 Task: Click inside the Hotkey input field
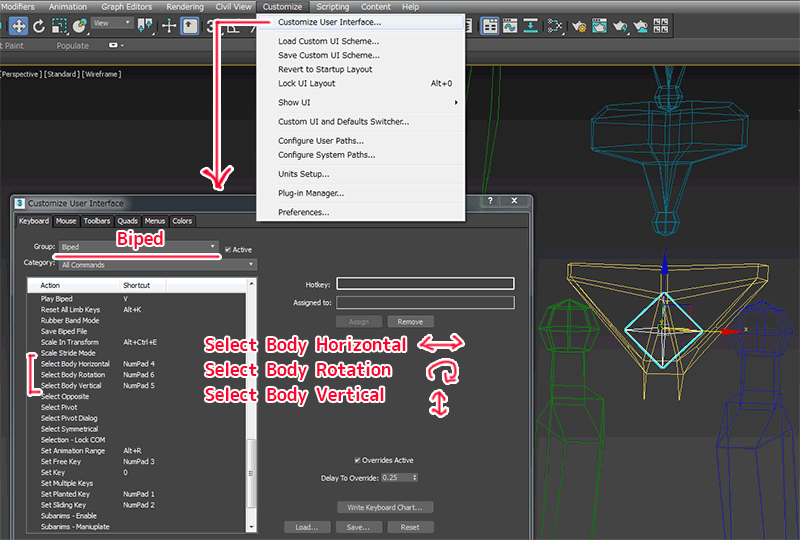click(425, 284)
